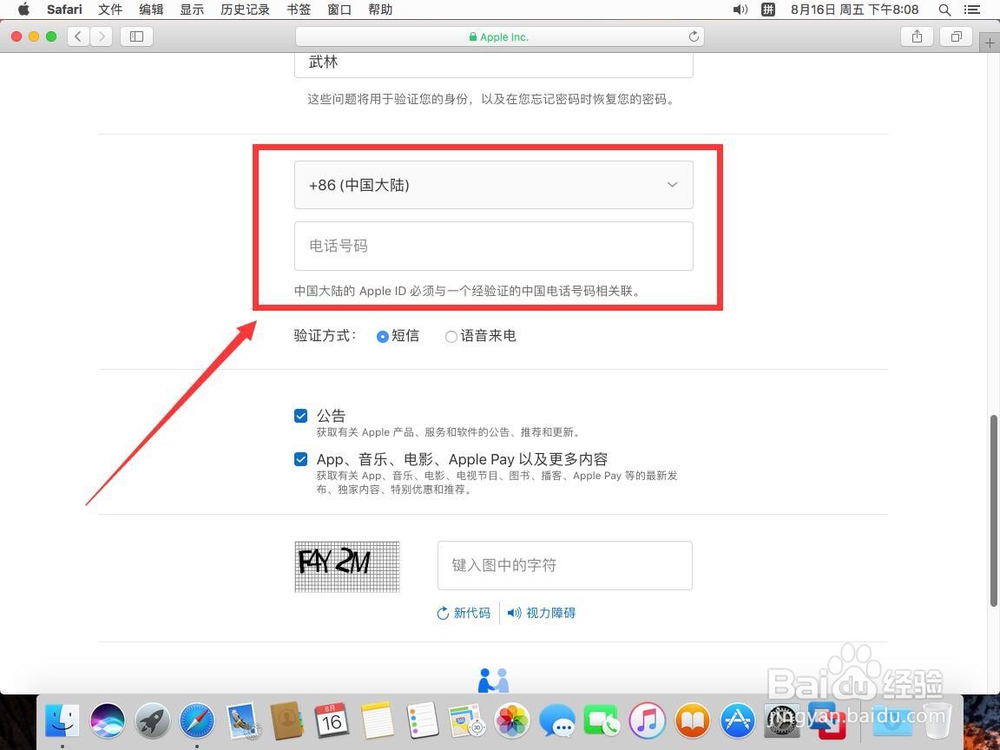
Task: Add a new tab with plus button
Action: 990,43
